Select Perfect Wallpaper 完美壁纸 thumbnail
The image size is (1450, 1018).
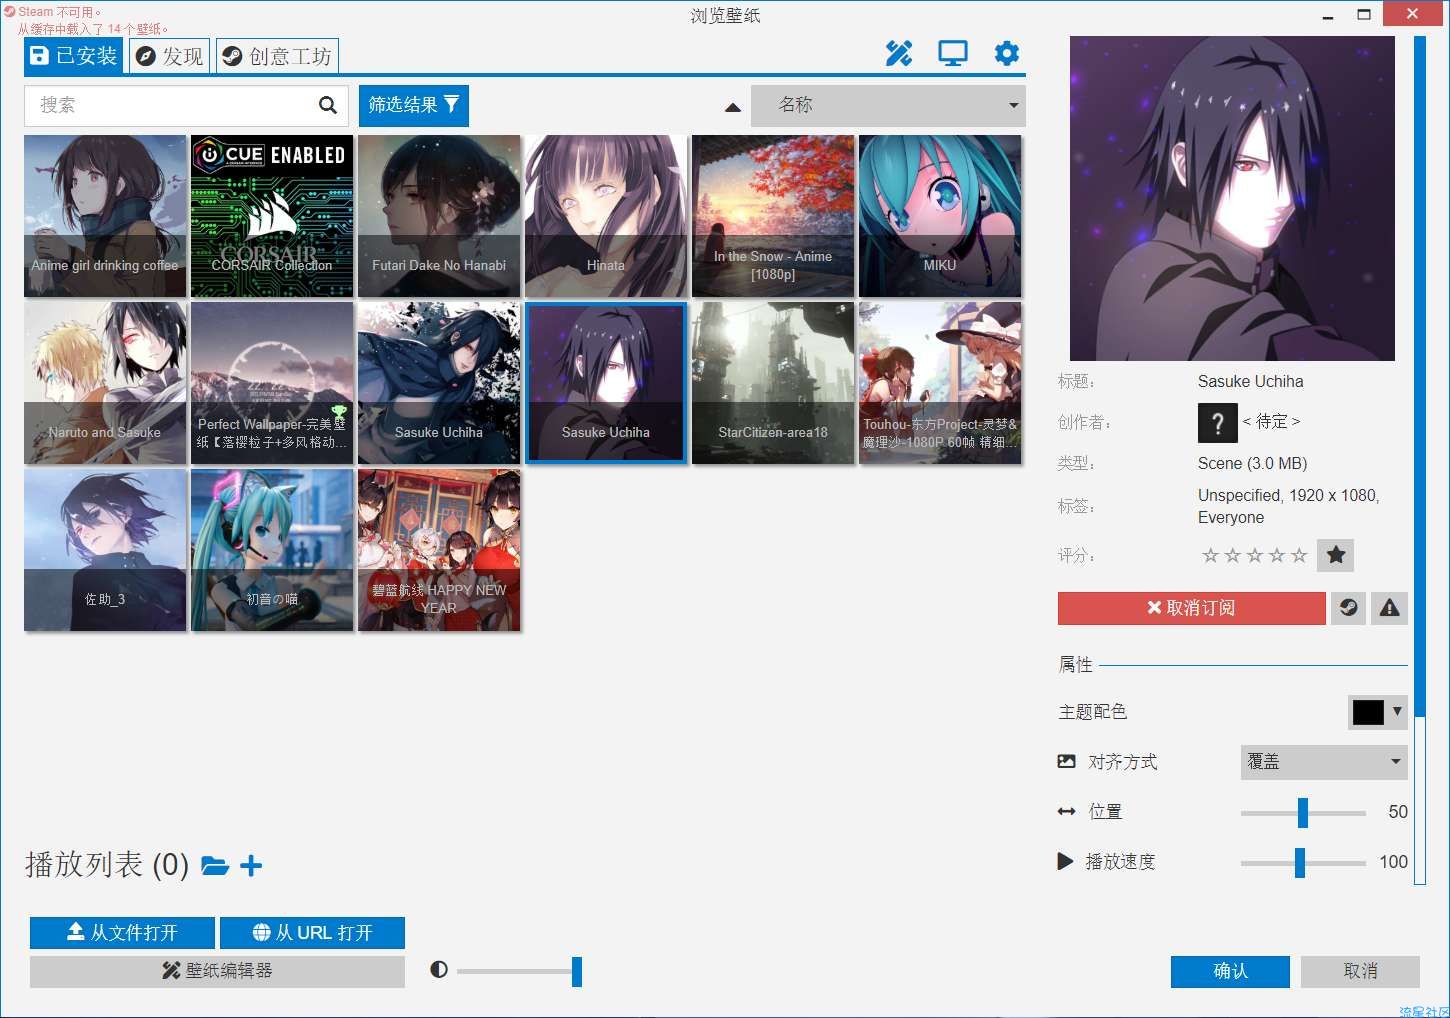tap(272, 383)
